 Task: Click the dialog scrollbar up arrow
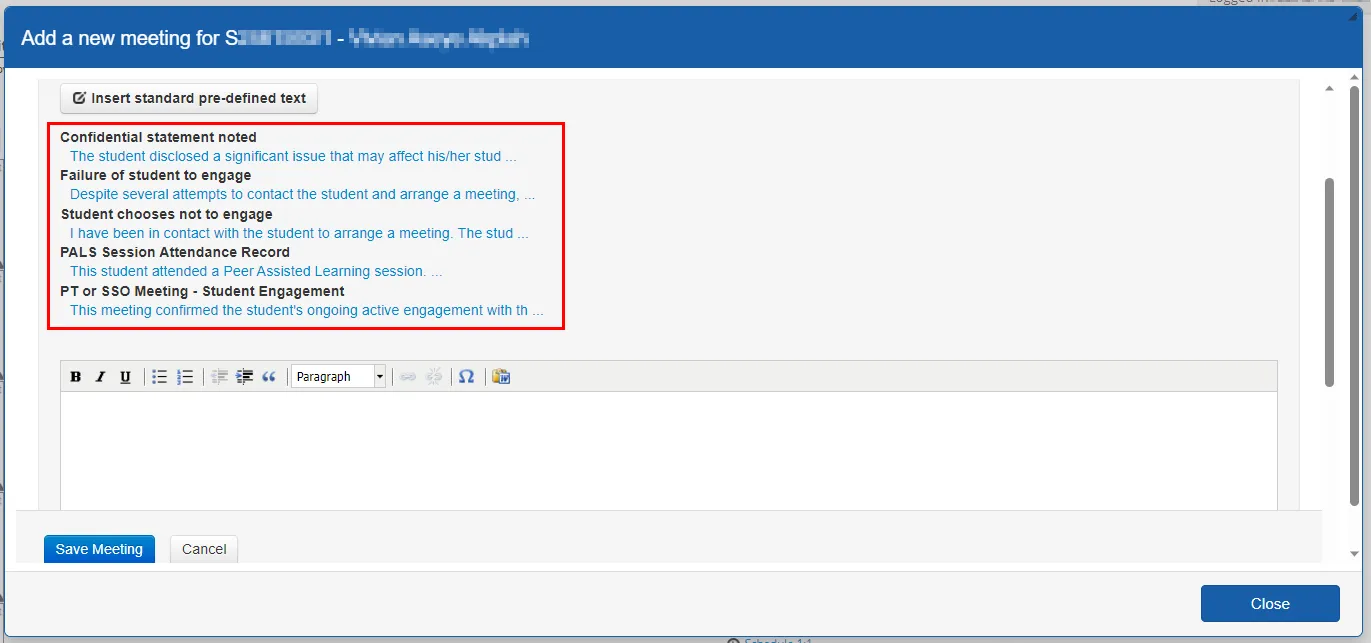click(1330, 87)
